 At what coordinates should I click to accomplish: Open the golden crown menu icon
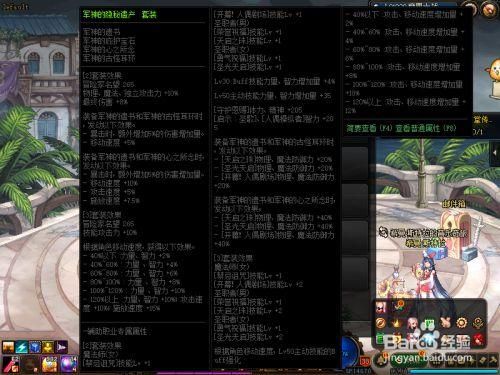coord(397,323)
